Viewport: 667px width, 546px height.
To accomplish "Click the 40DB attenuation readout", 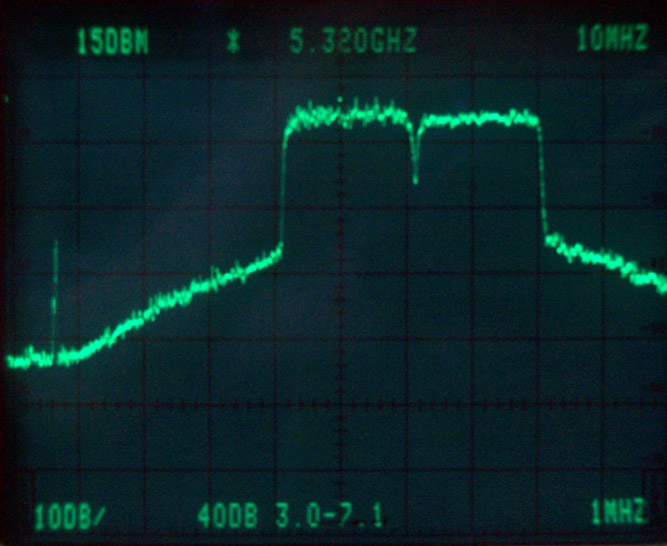I will pos(228,516).
